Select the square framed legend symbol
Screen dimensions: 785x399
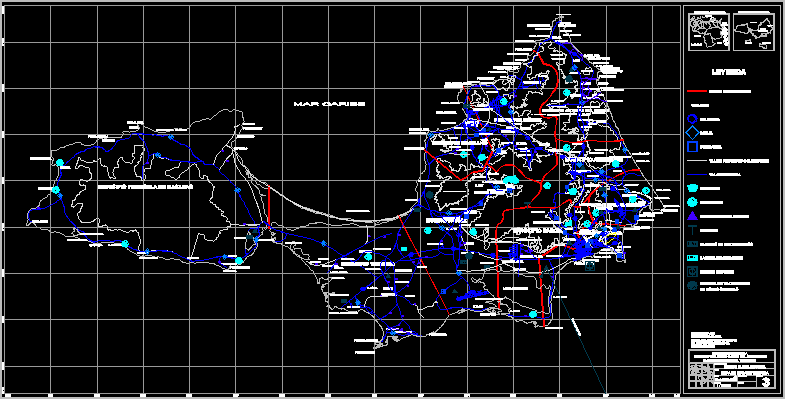point(692,272)
